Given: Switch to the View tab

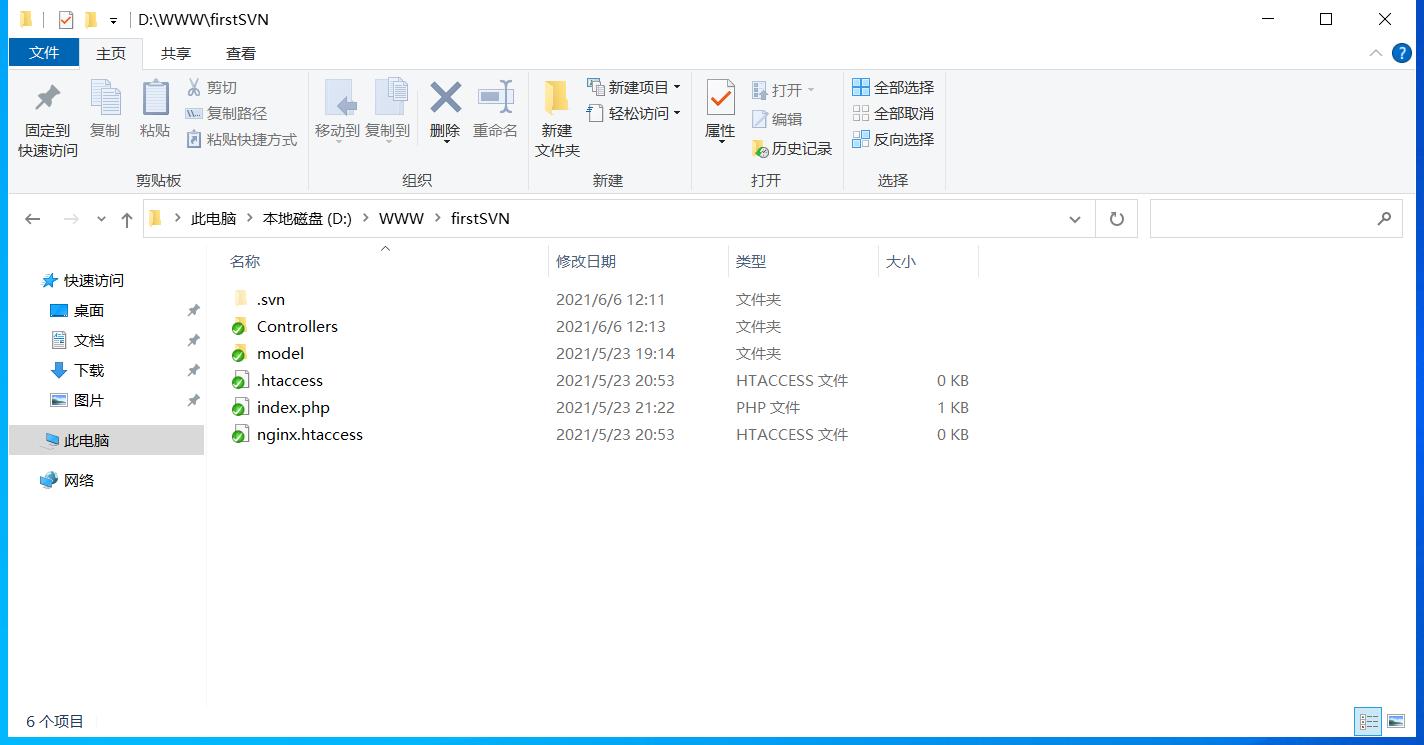Looking at the screenshot, I should tap(240, 54).
